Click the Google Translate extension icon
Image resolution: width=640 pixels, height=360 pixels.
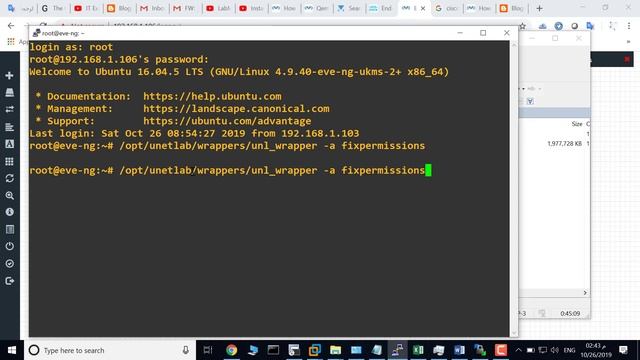click(x=590, y=26)
